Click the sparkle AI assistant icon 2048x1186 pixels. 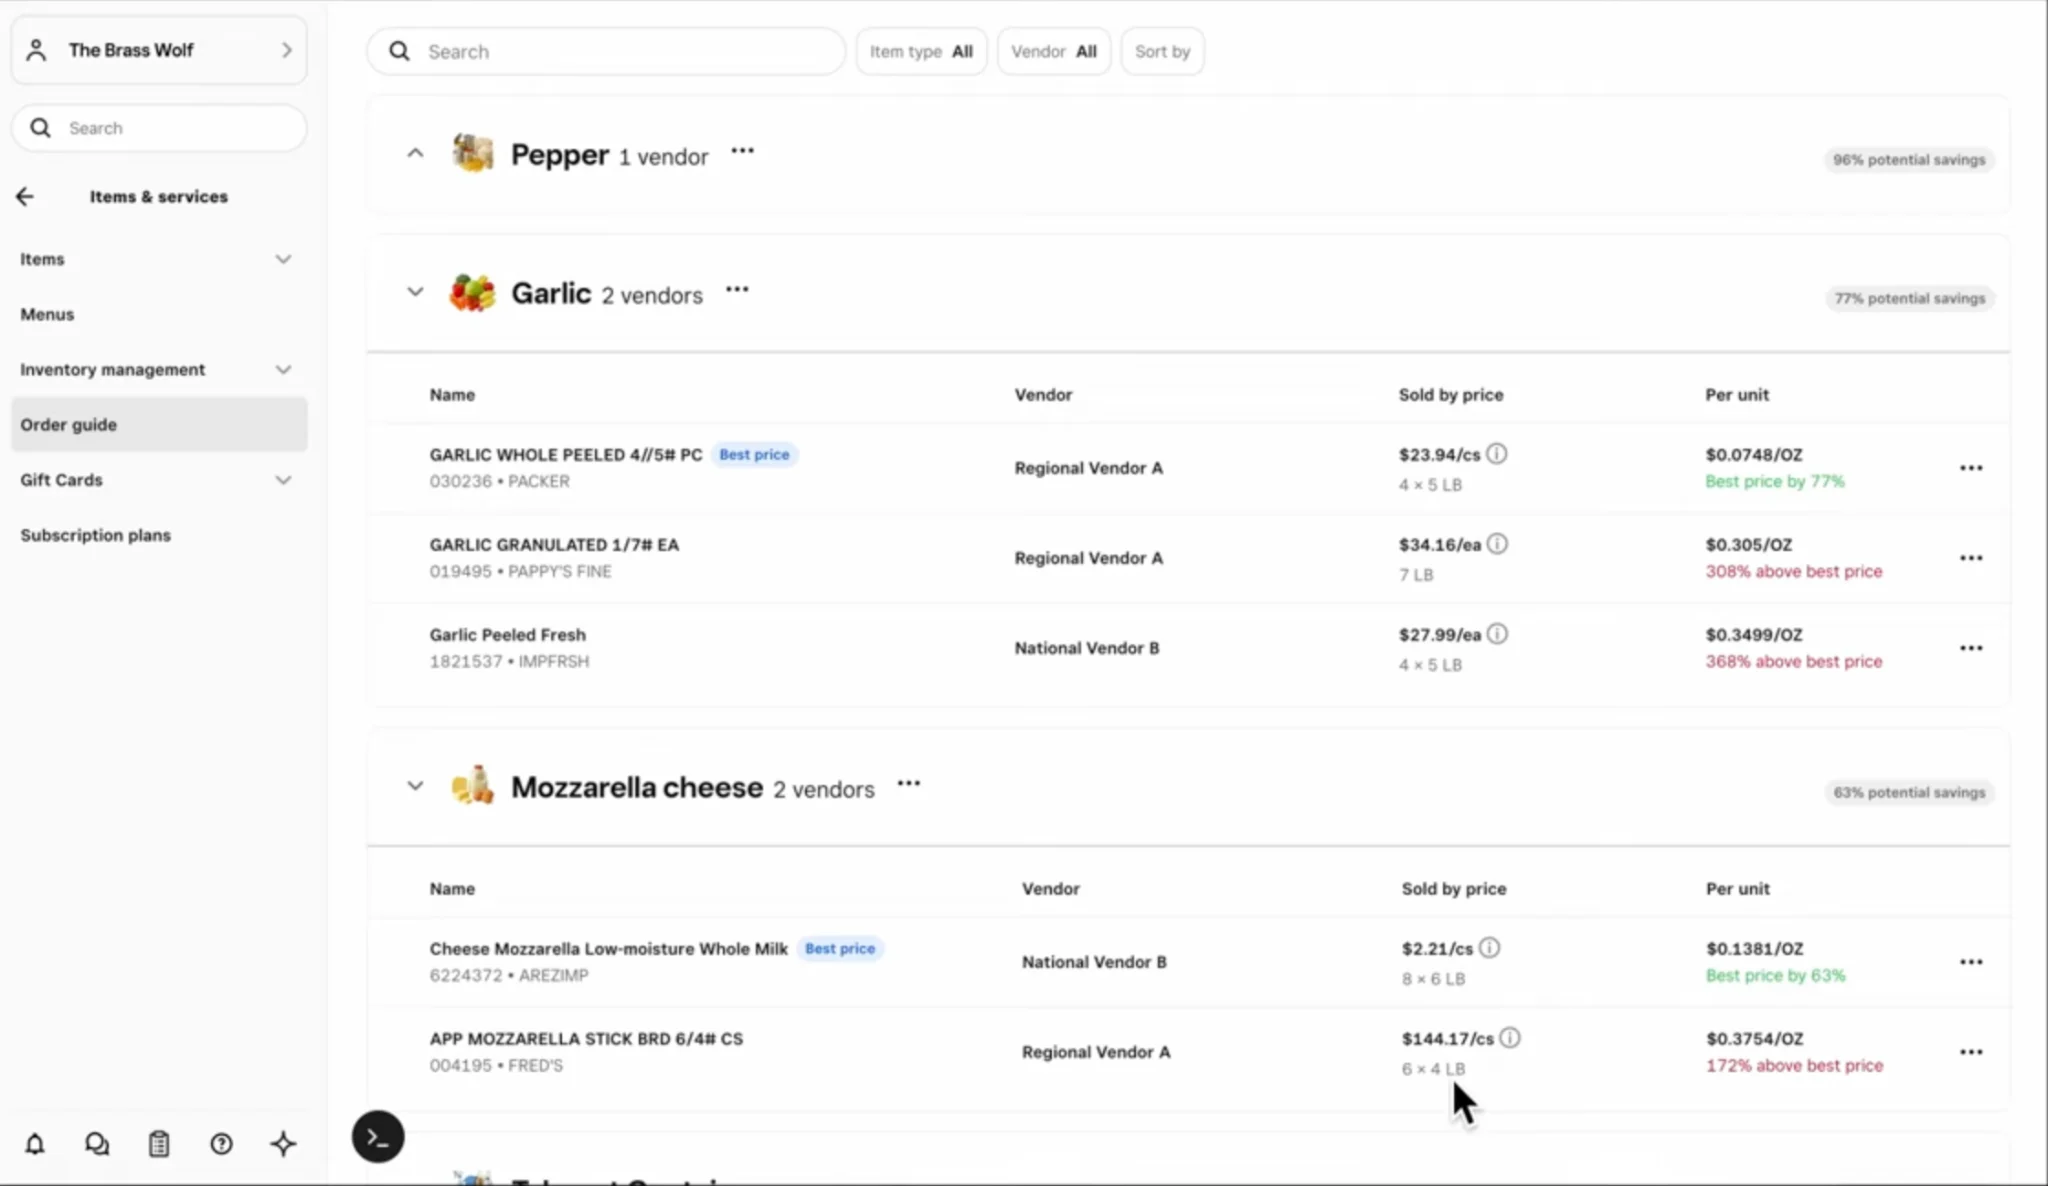[284, 1144]
